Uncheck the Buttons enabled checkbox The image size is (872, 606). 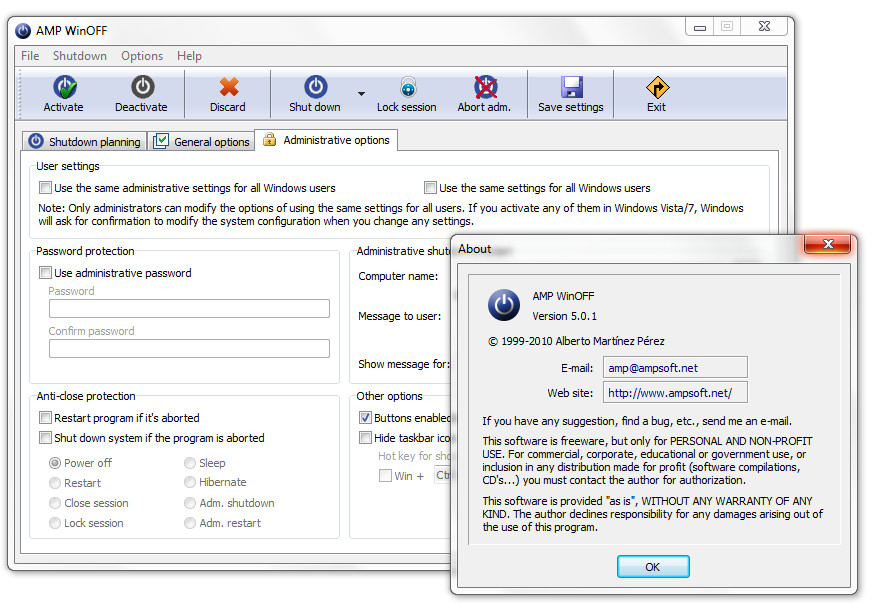tap(365, 418)
